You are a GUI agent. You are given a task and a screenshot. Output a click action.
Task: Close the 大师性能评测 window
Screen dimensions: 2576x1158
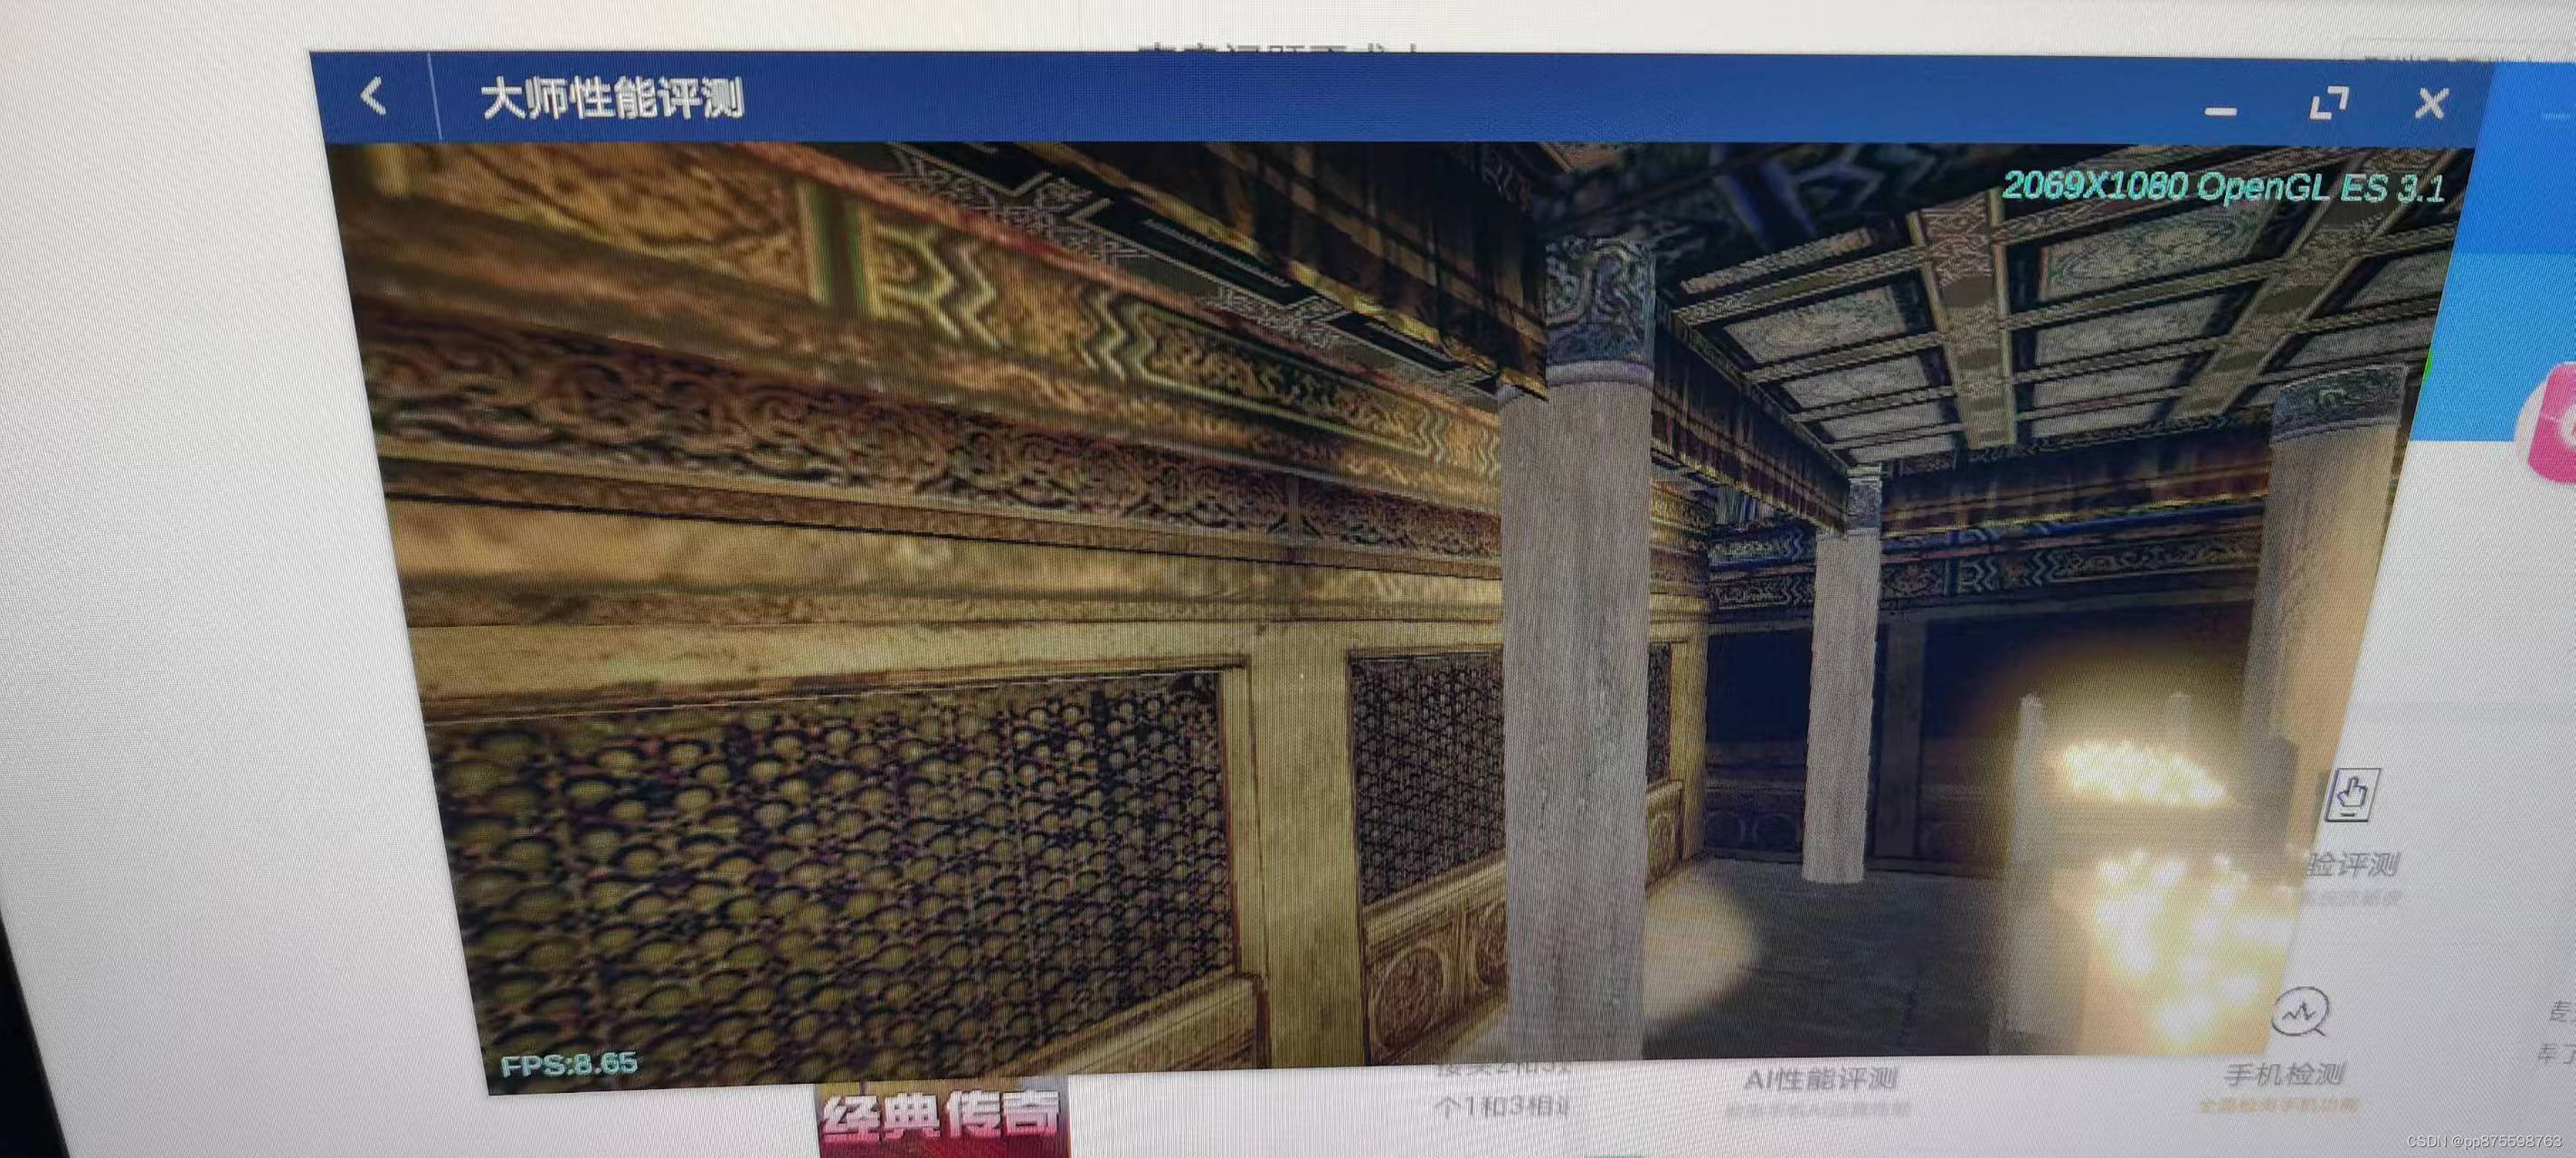click(2431, 103)
